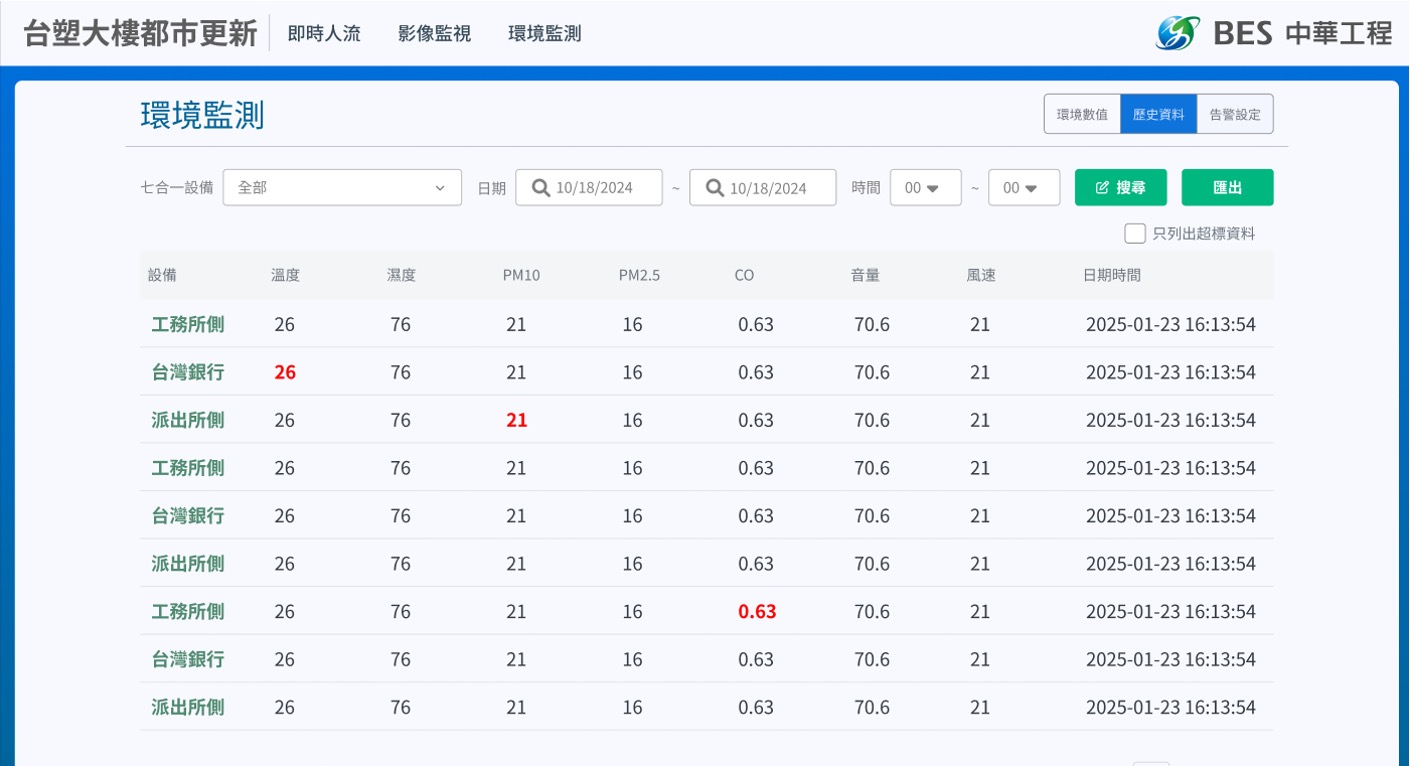Click the end date 10/18/2024 field
1410x766 pixels.
pyautogui.click(x=763, y=188)
